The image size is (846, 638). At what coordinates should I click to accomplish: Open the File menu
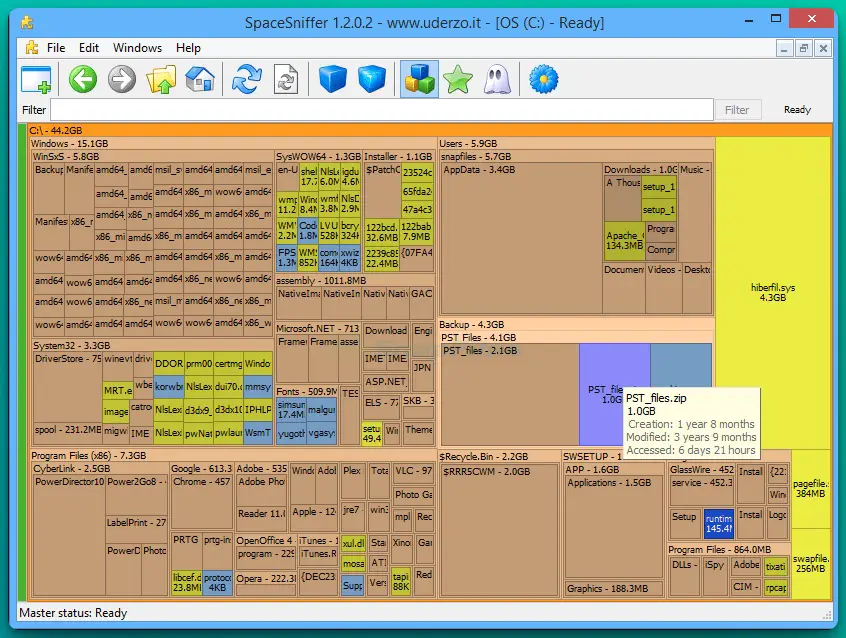coord(56,48)
